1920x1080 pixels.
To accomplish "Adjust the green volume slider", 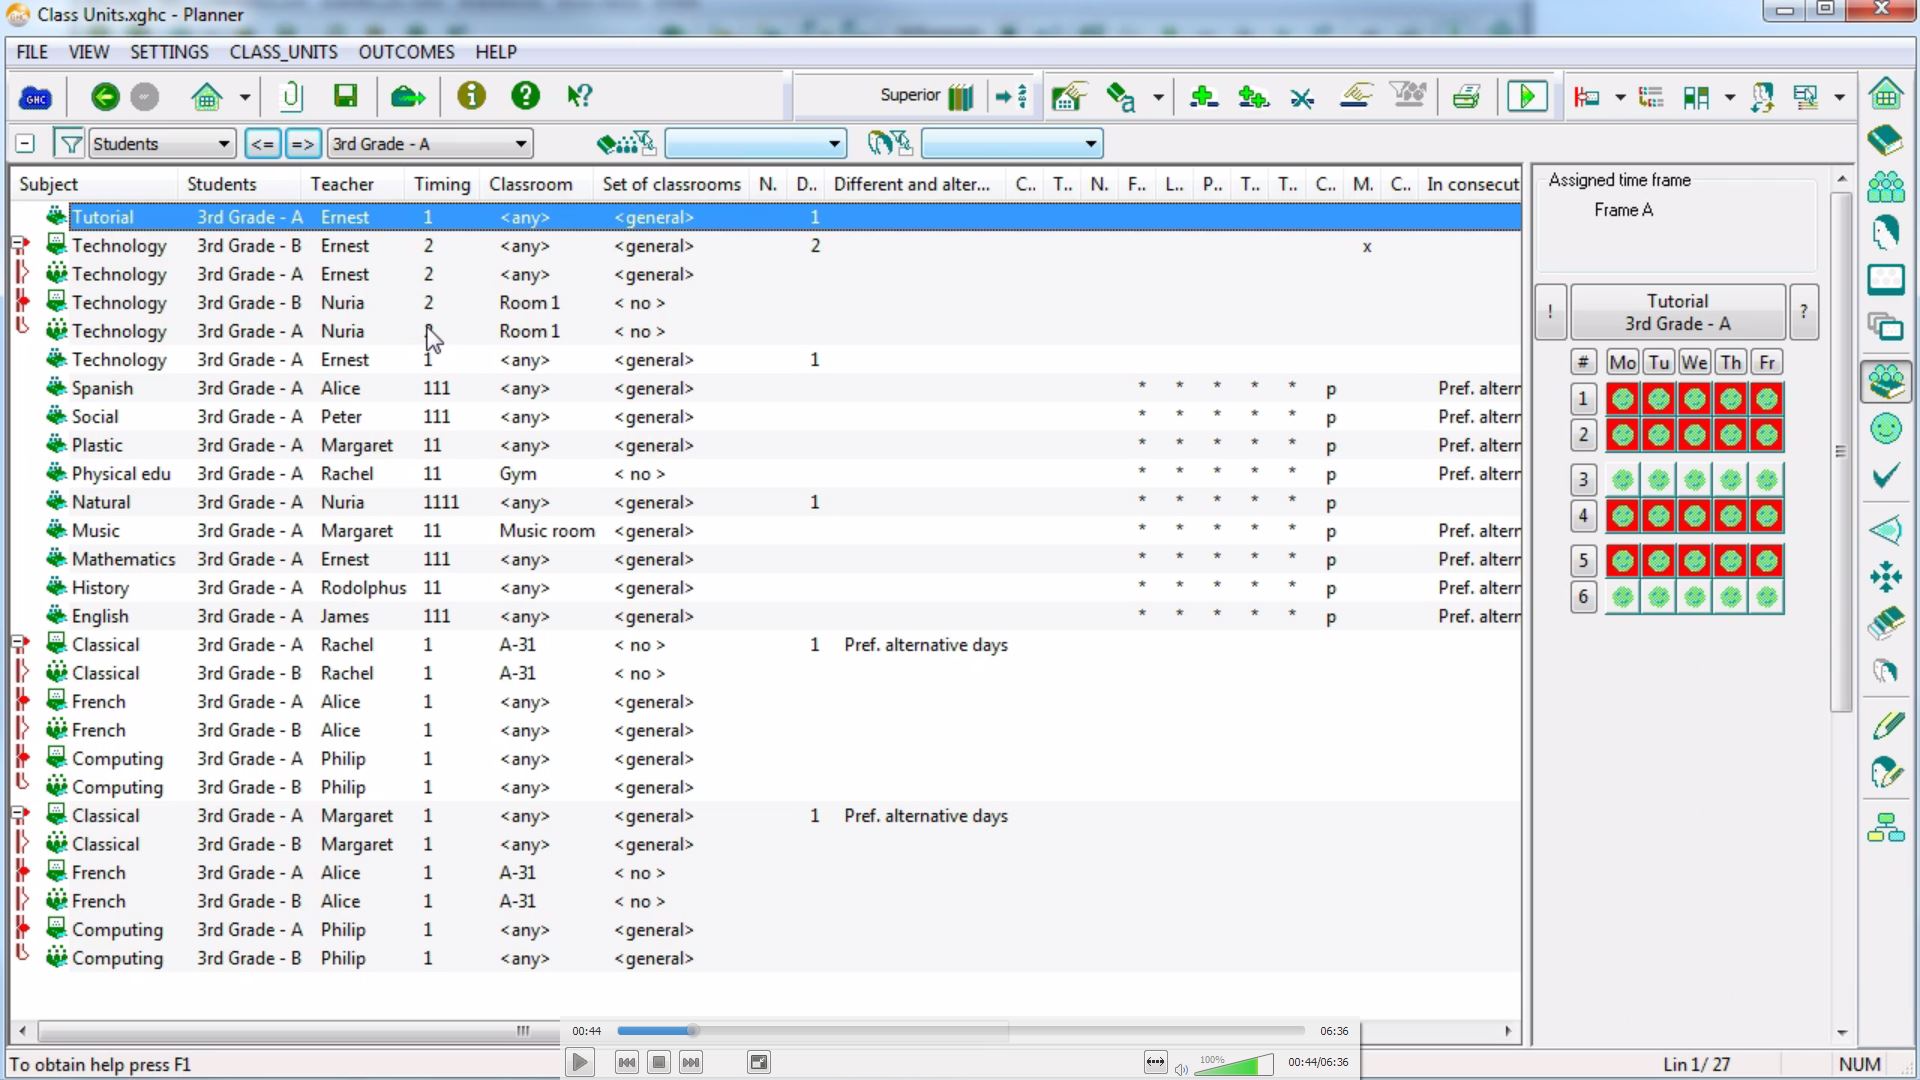I will click(x=1234, y=1063).
